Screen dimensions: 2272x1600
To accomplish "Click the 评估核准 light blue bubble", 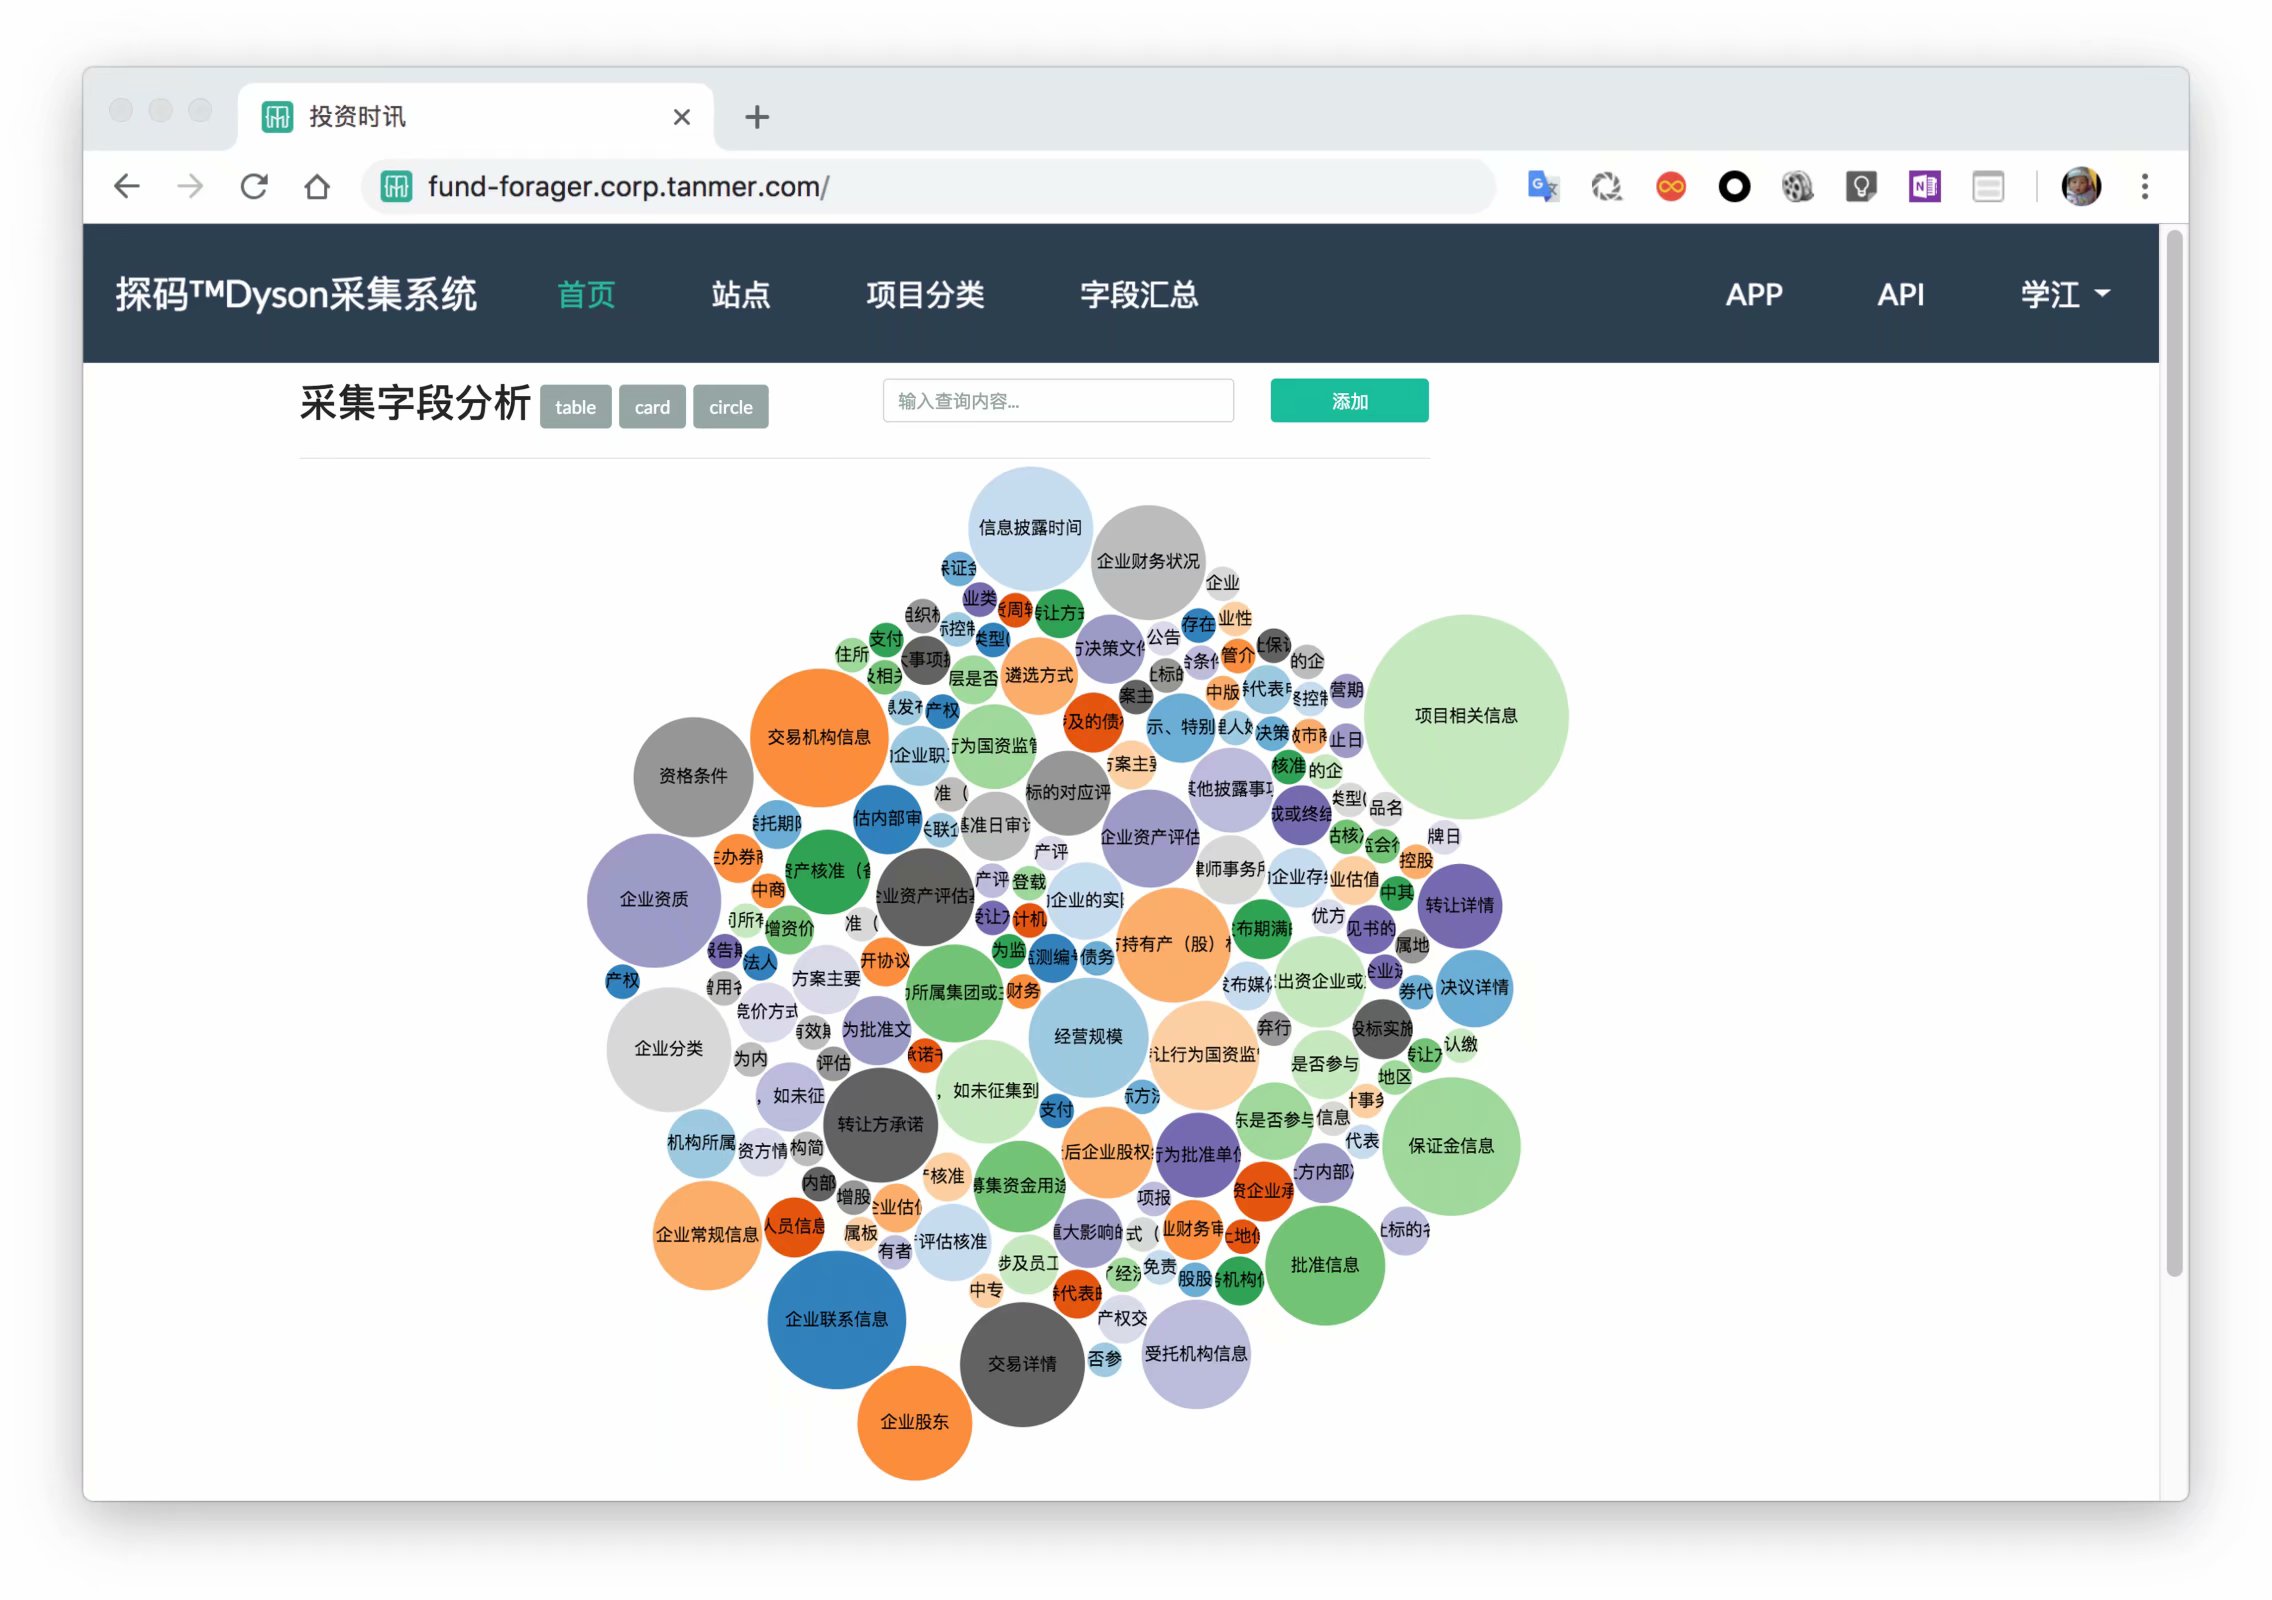I will coord(952,1242).
